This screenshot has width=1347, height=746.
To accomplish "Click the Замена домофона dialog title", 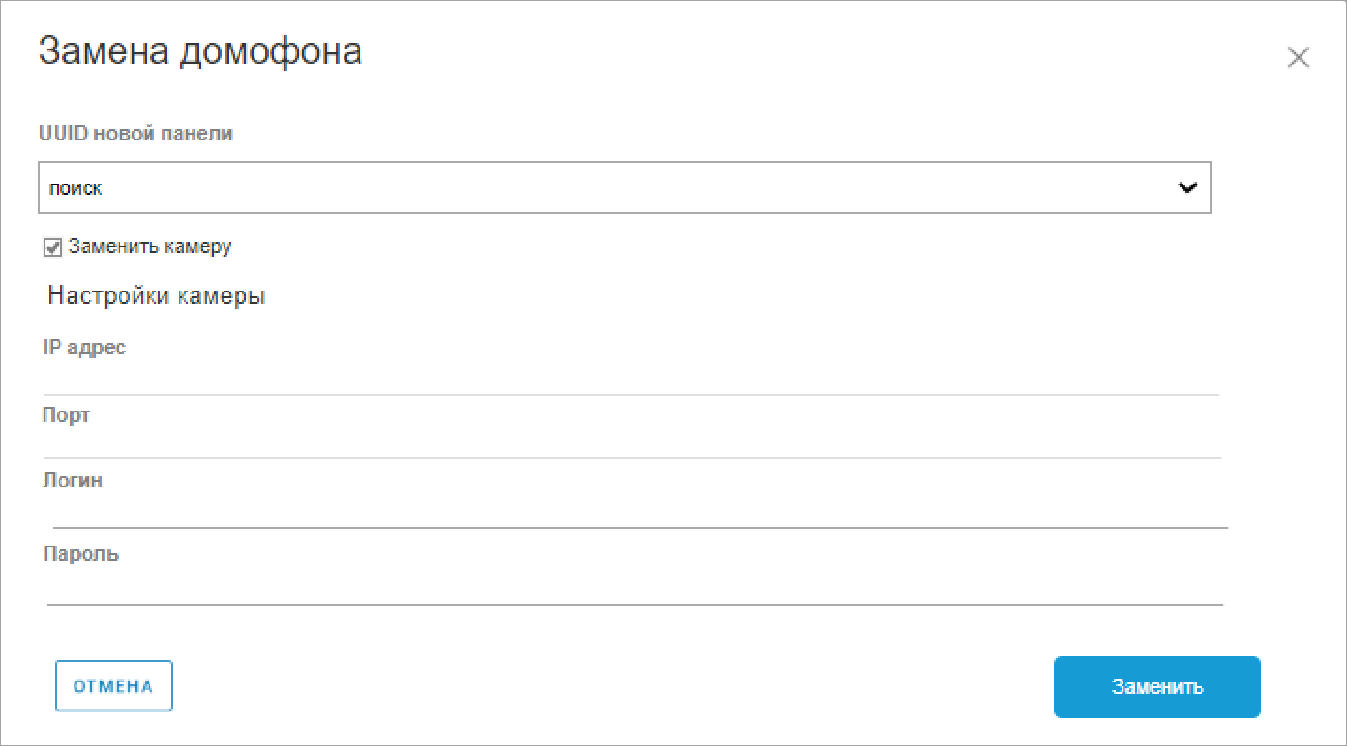I will (x=200, y=52).
